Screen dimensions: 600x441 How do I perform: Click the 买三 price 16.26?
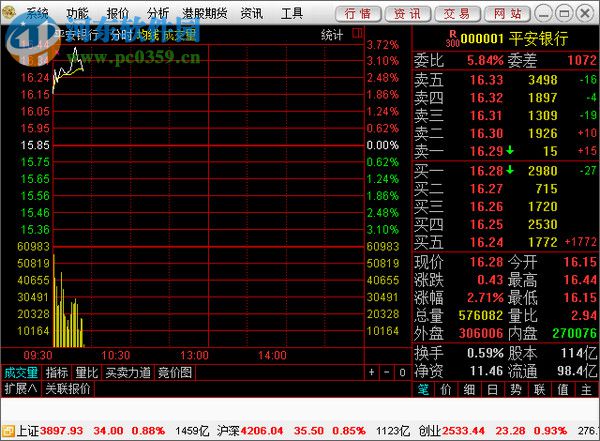[486, 207]
